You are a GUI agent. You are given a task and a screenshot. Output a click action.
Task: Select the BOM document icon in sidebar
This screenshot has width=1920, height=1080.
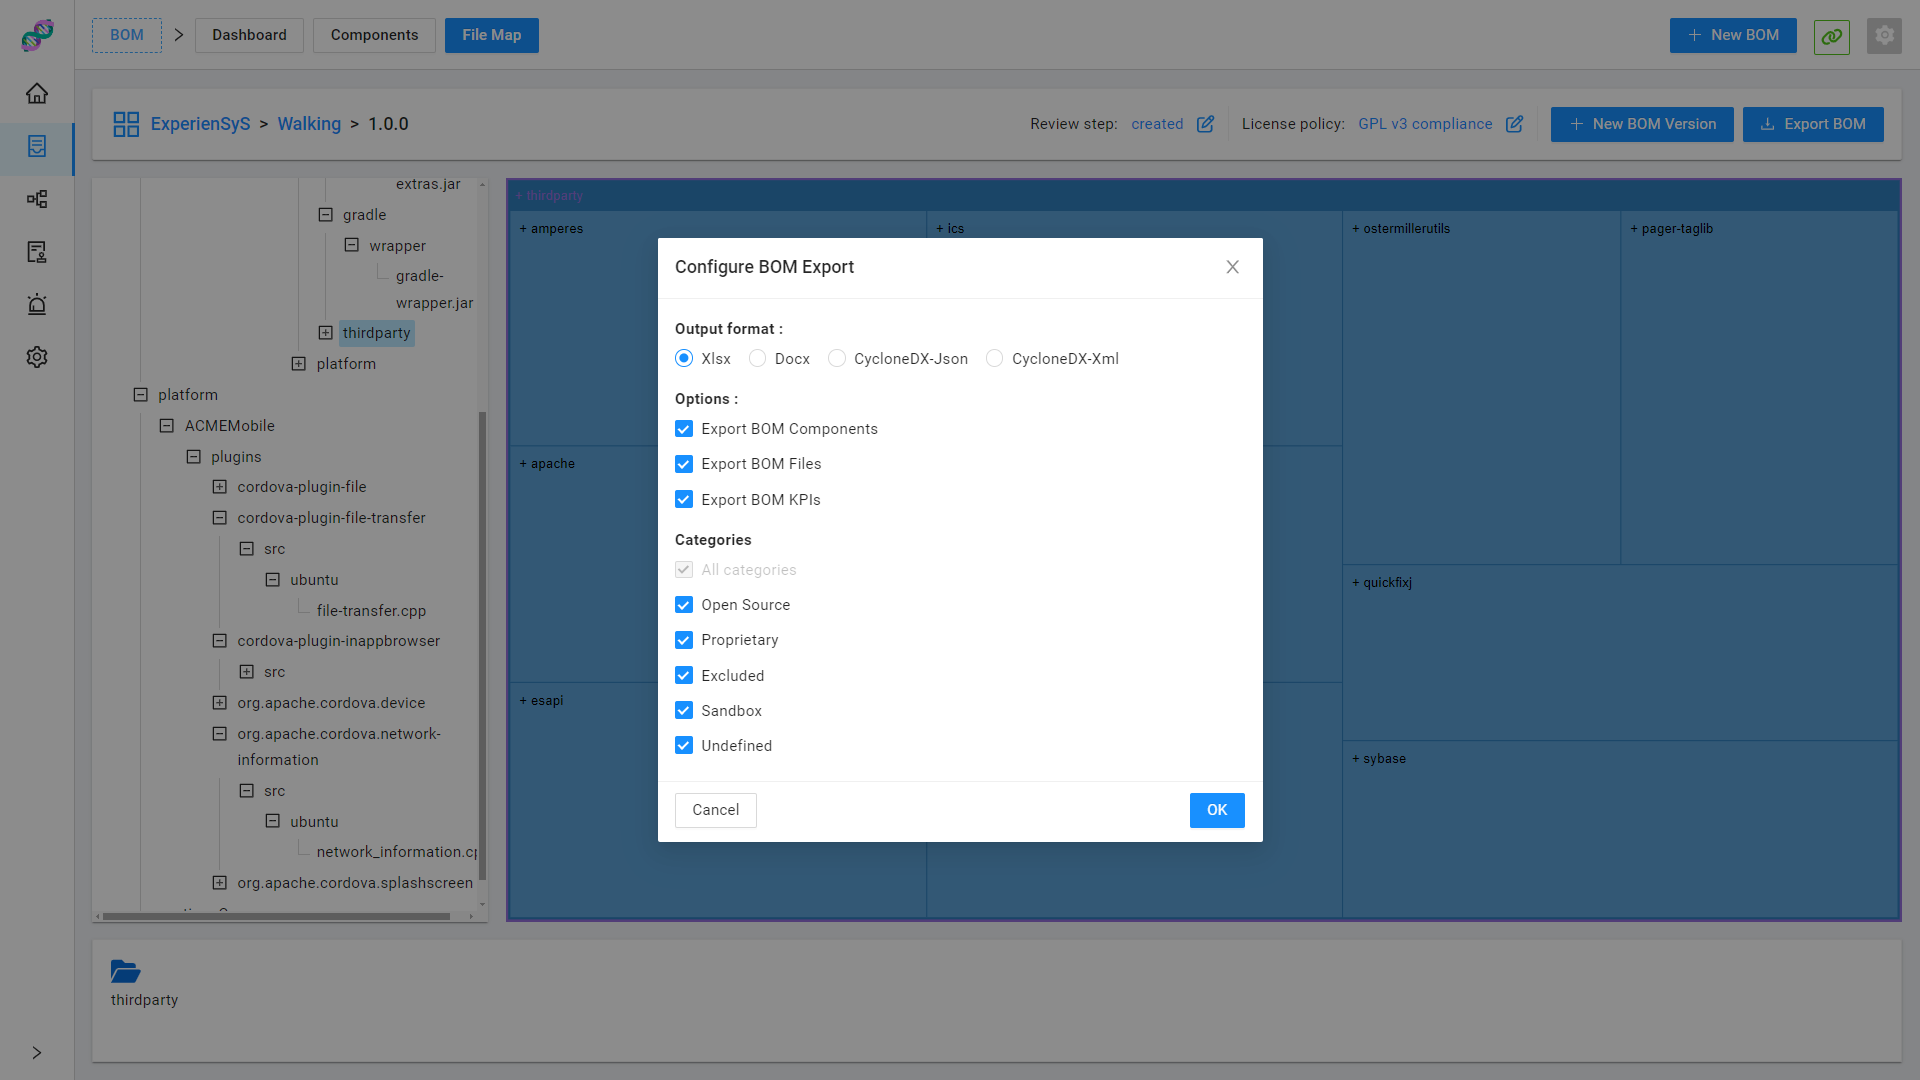[37, 146]
